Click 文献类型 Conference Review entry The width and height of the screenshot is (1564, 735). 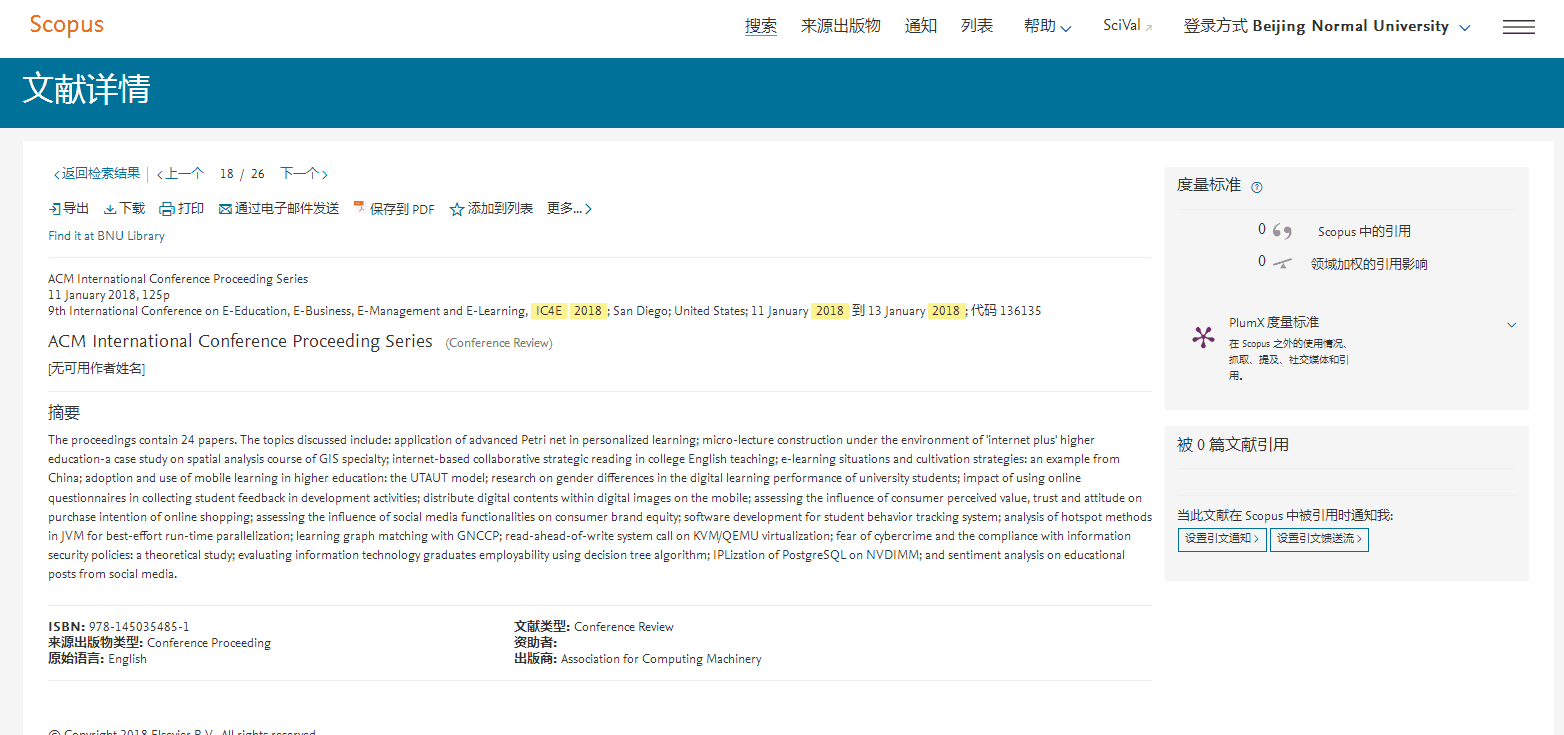click(594, 627)
